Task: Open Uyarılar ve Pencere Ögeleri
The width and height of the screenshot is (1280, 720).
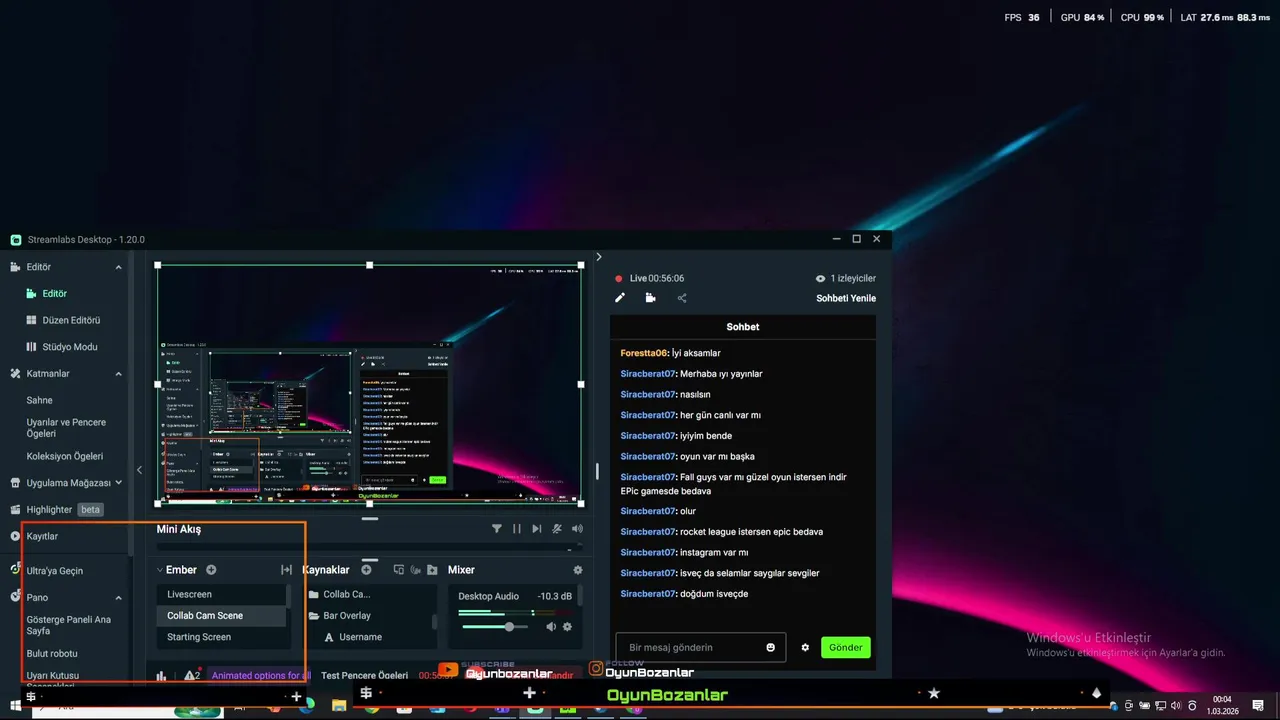Action: pyautogui.click(x=66, y=428)
